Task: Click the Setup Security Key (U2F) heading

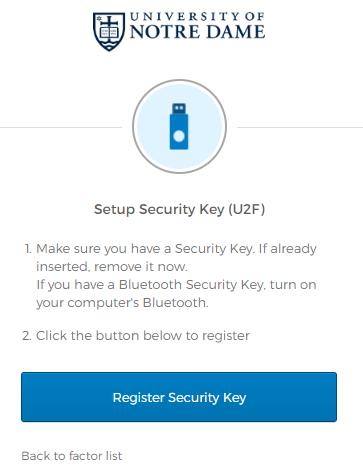Action: coord(179,209)
